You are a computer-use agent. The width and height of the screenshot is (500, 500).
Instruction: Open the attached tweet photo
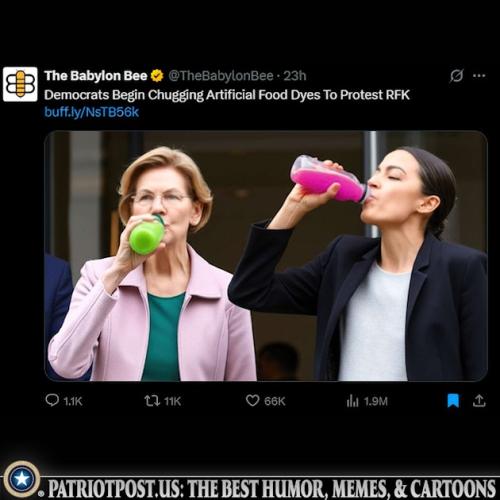pyautogui.click(x=266, y=256)
